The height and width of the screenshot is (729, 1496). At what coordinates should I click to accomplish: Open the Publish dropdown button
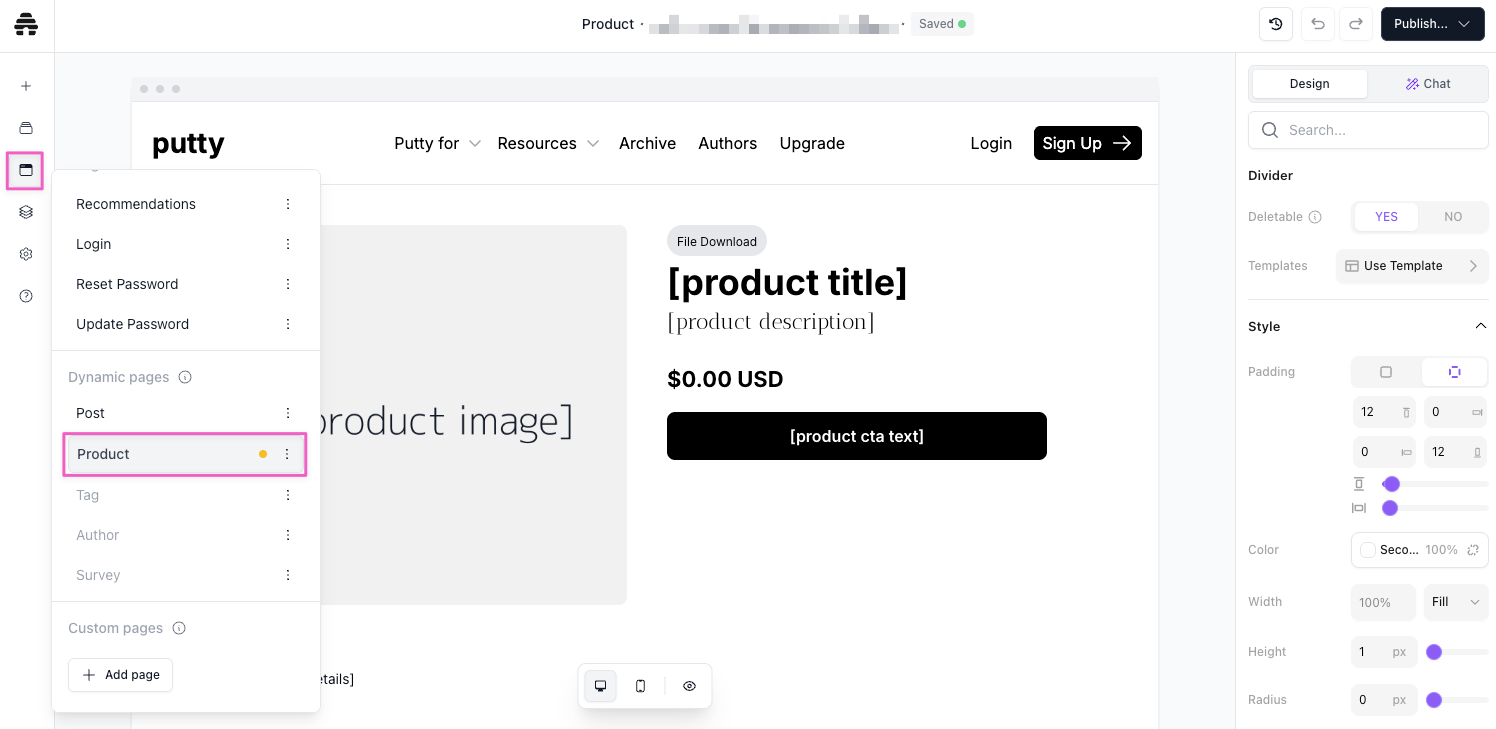coord(1432,24)
